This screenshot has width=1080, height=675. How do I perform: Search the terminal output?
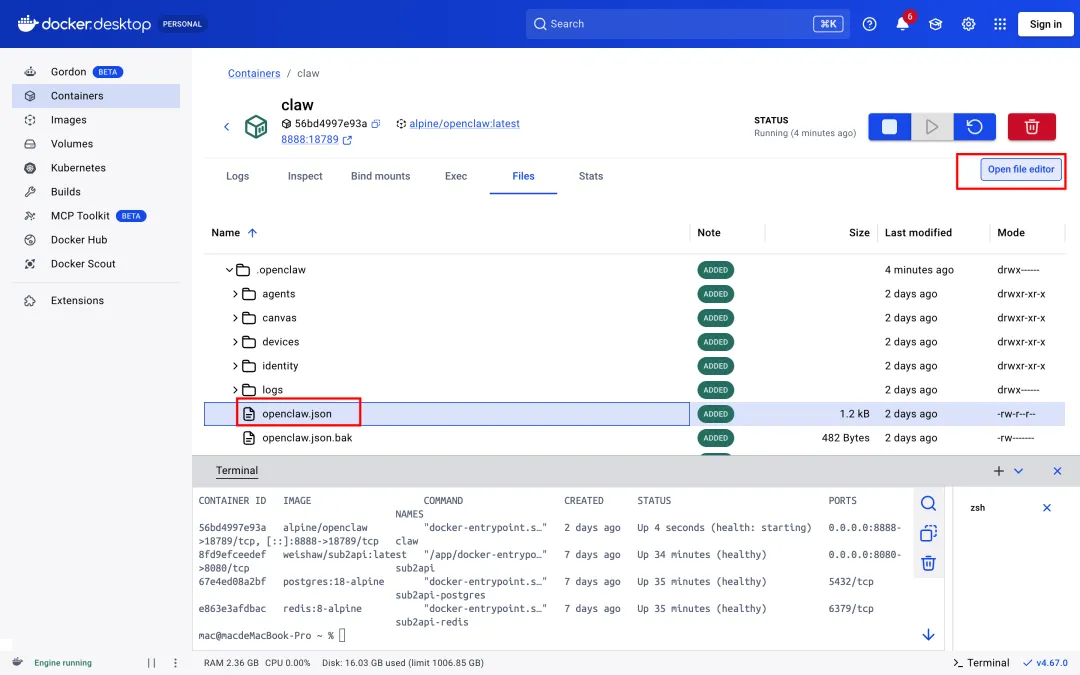(928, 503)
